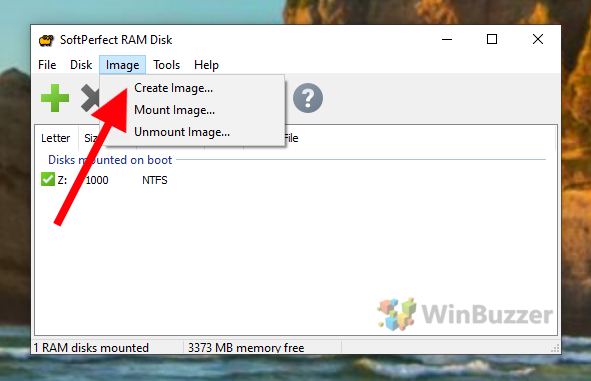Open the Help menu
Screen dimensions: 591x381
click(x=206, y=65)
